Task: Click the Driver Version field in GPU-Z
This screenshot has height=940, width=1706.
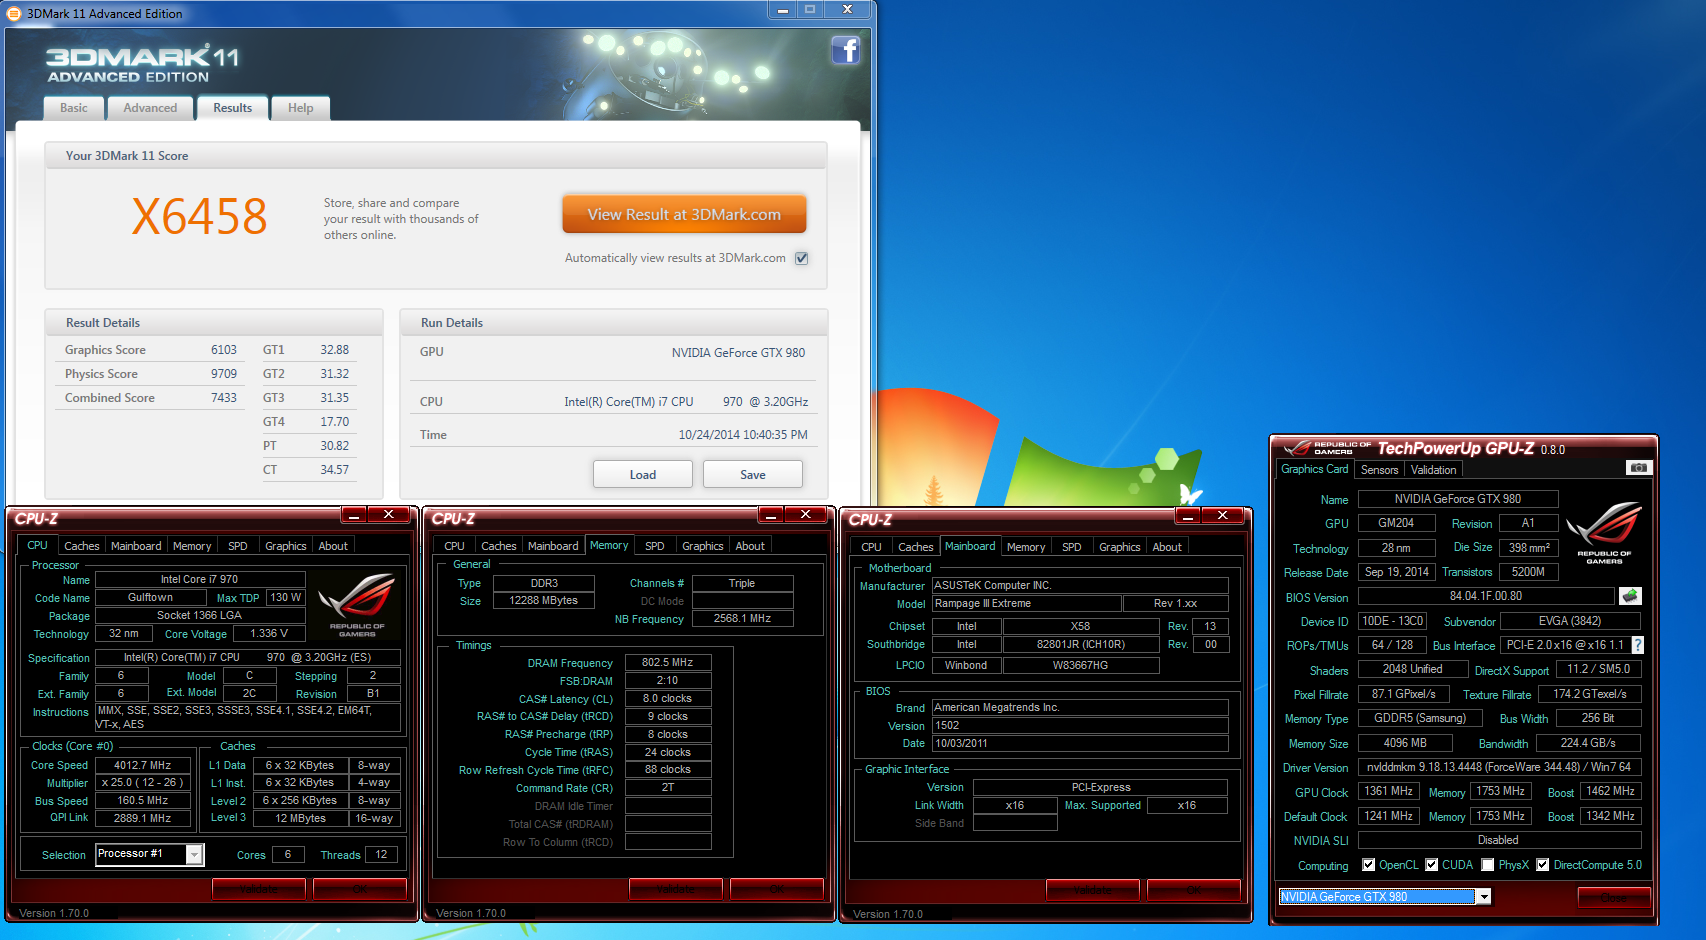Action: click(1499, 767)
